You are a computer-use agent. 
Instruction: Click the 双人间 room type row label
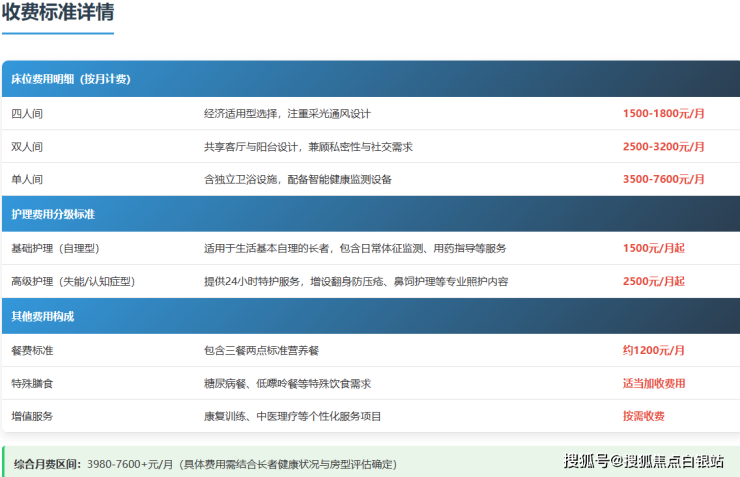[27, 147]
